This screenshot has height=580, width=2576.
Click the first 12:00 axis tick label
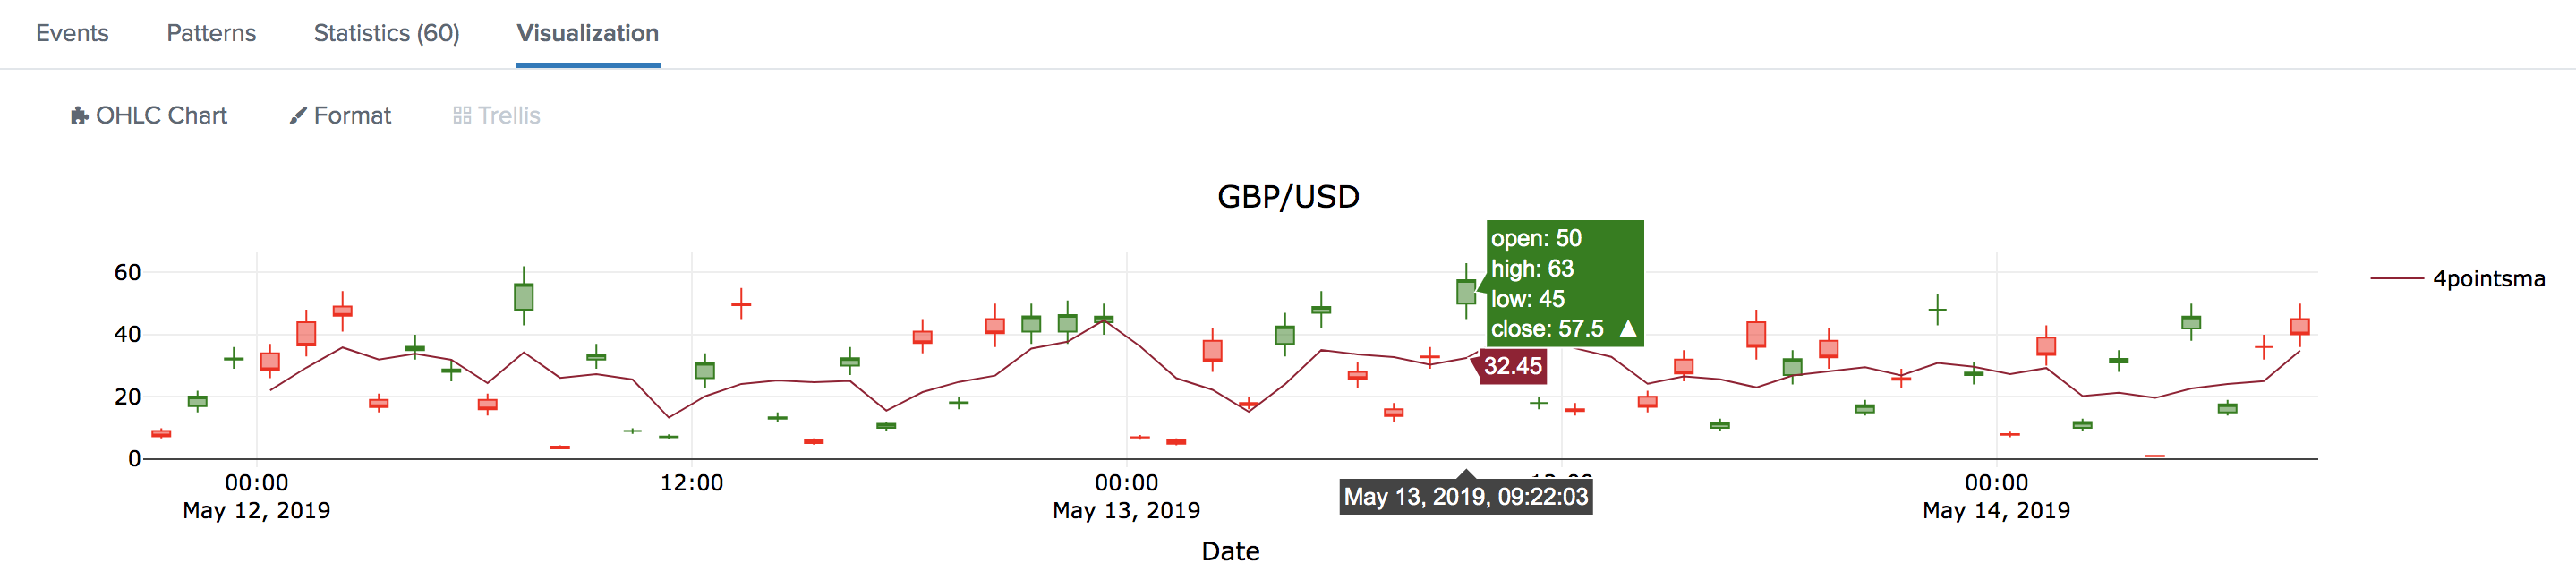(692, 483)
